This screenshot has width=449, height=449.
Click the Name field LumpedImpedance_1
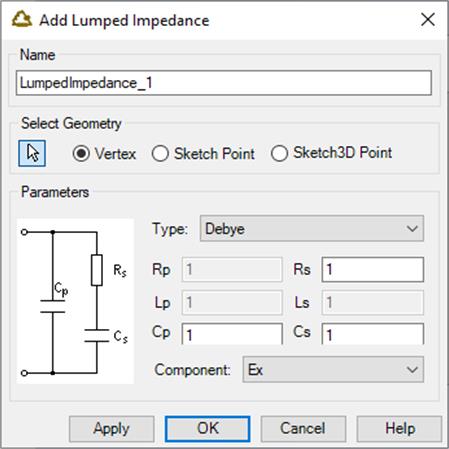(224, 83)
